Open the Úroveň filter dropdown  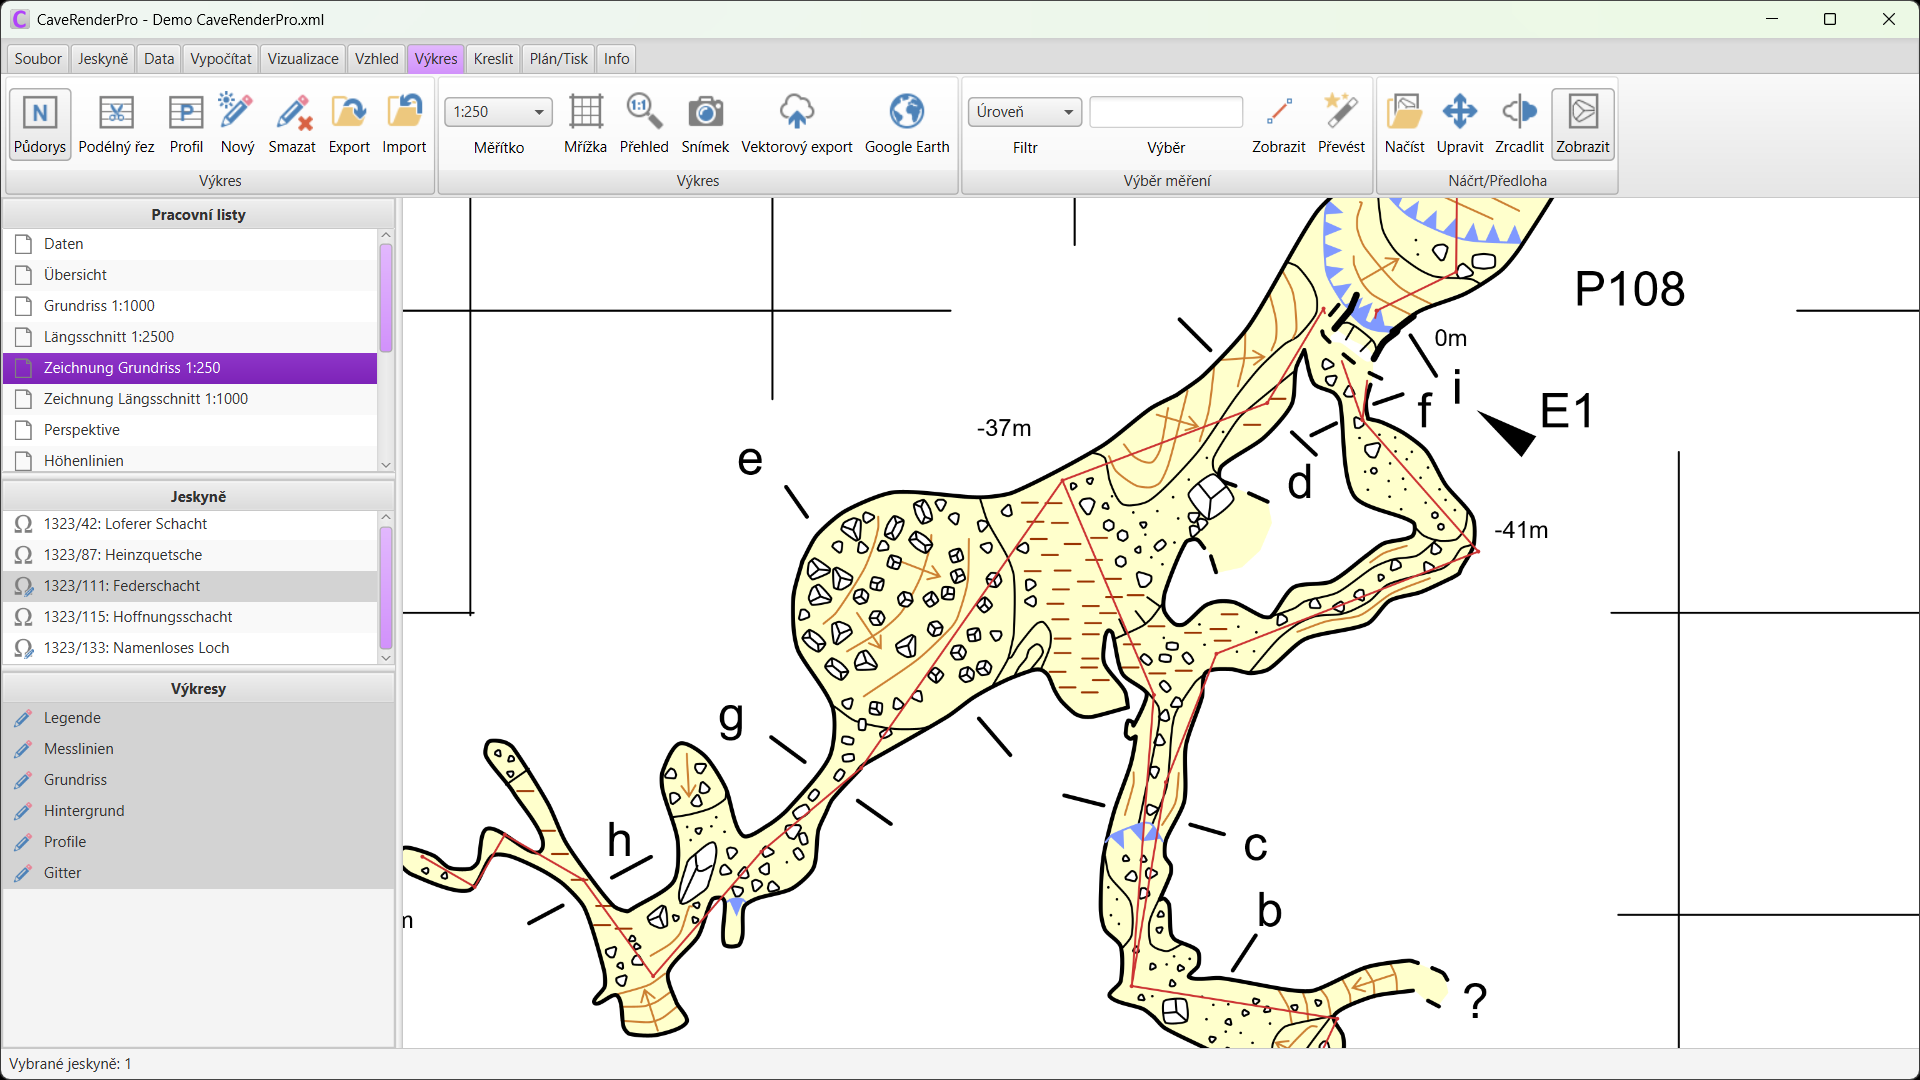[1025, 112]
